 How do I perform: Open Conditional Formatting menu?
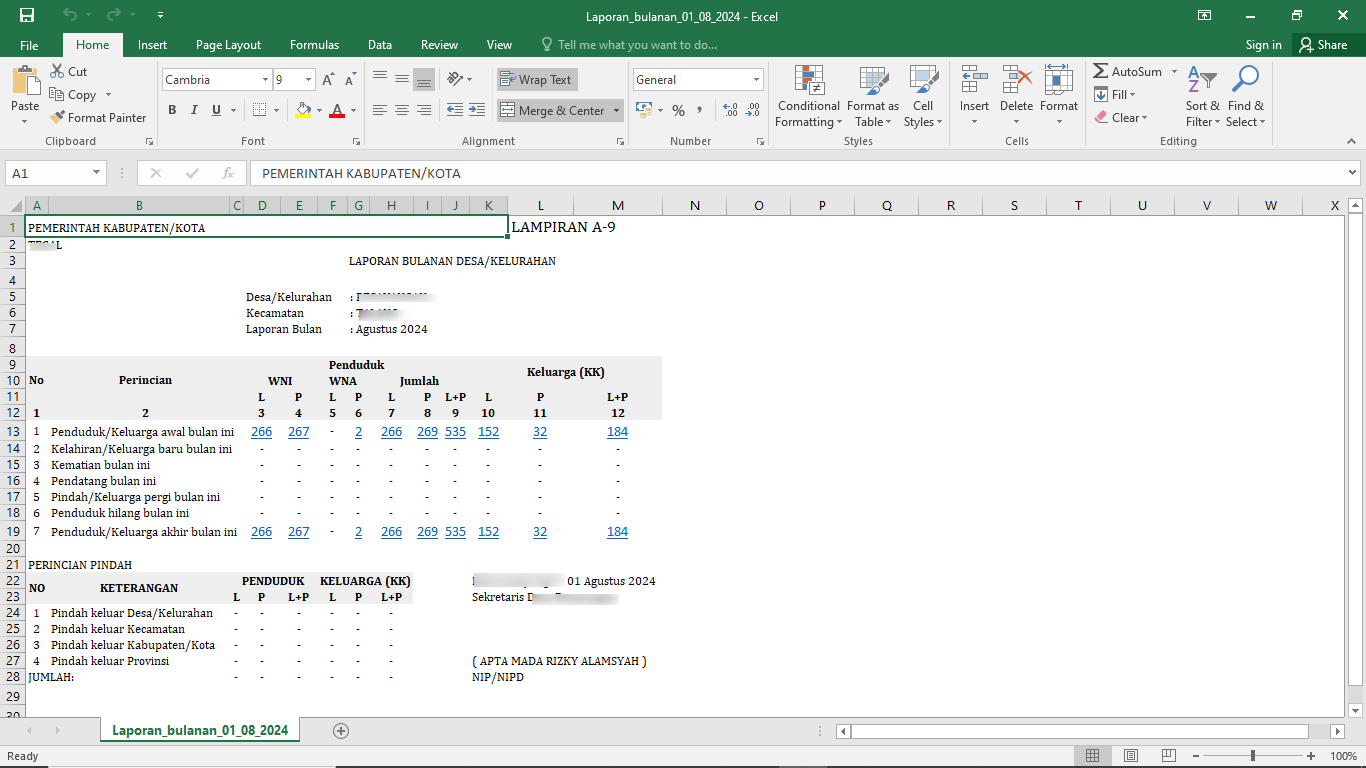click(x=809, y=97)
